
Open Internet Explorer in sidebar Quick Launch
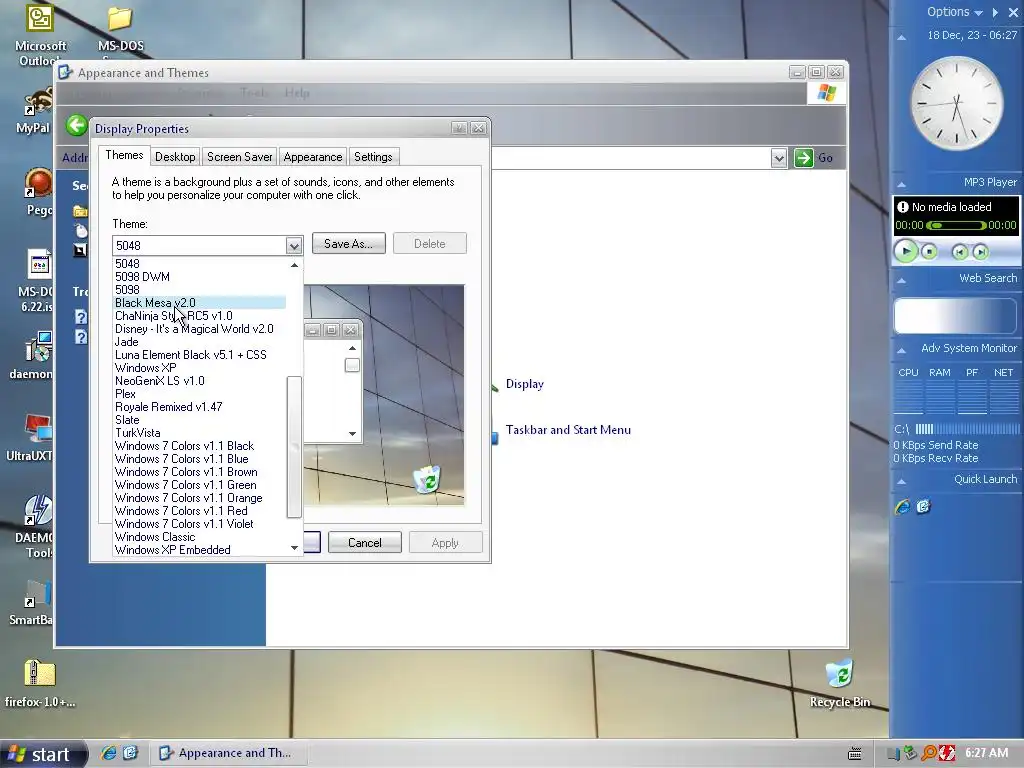coord(903,506)
